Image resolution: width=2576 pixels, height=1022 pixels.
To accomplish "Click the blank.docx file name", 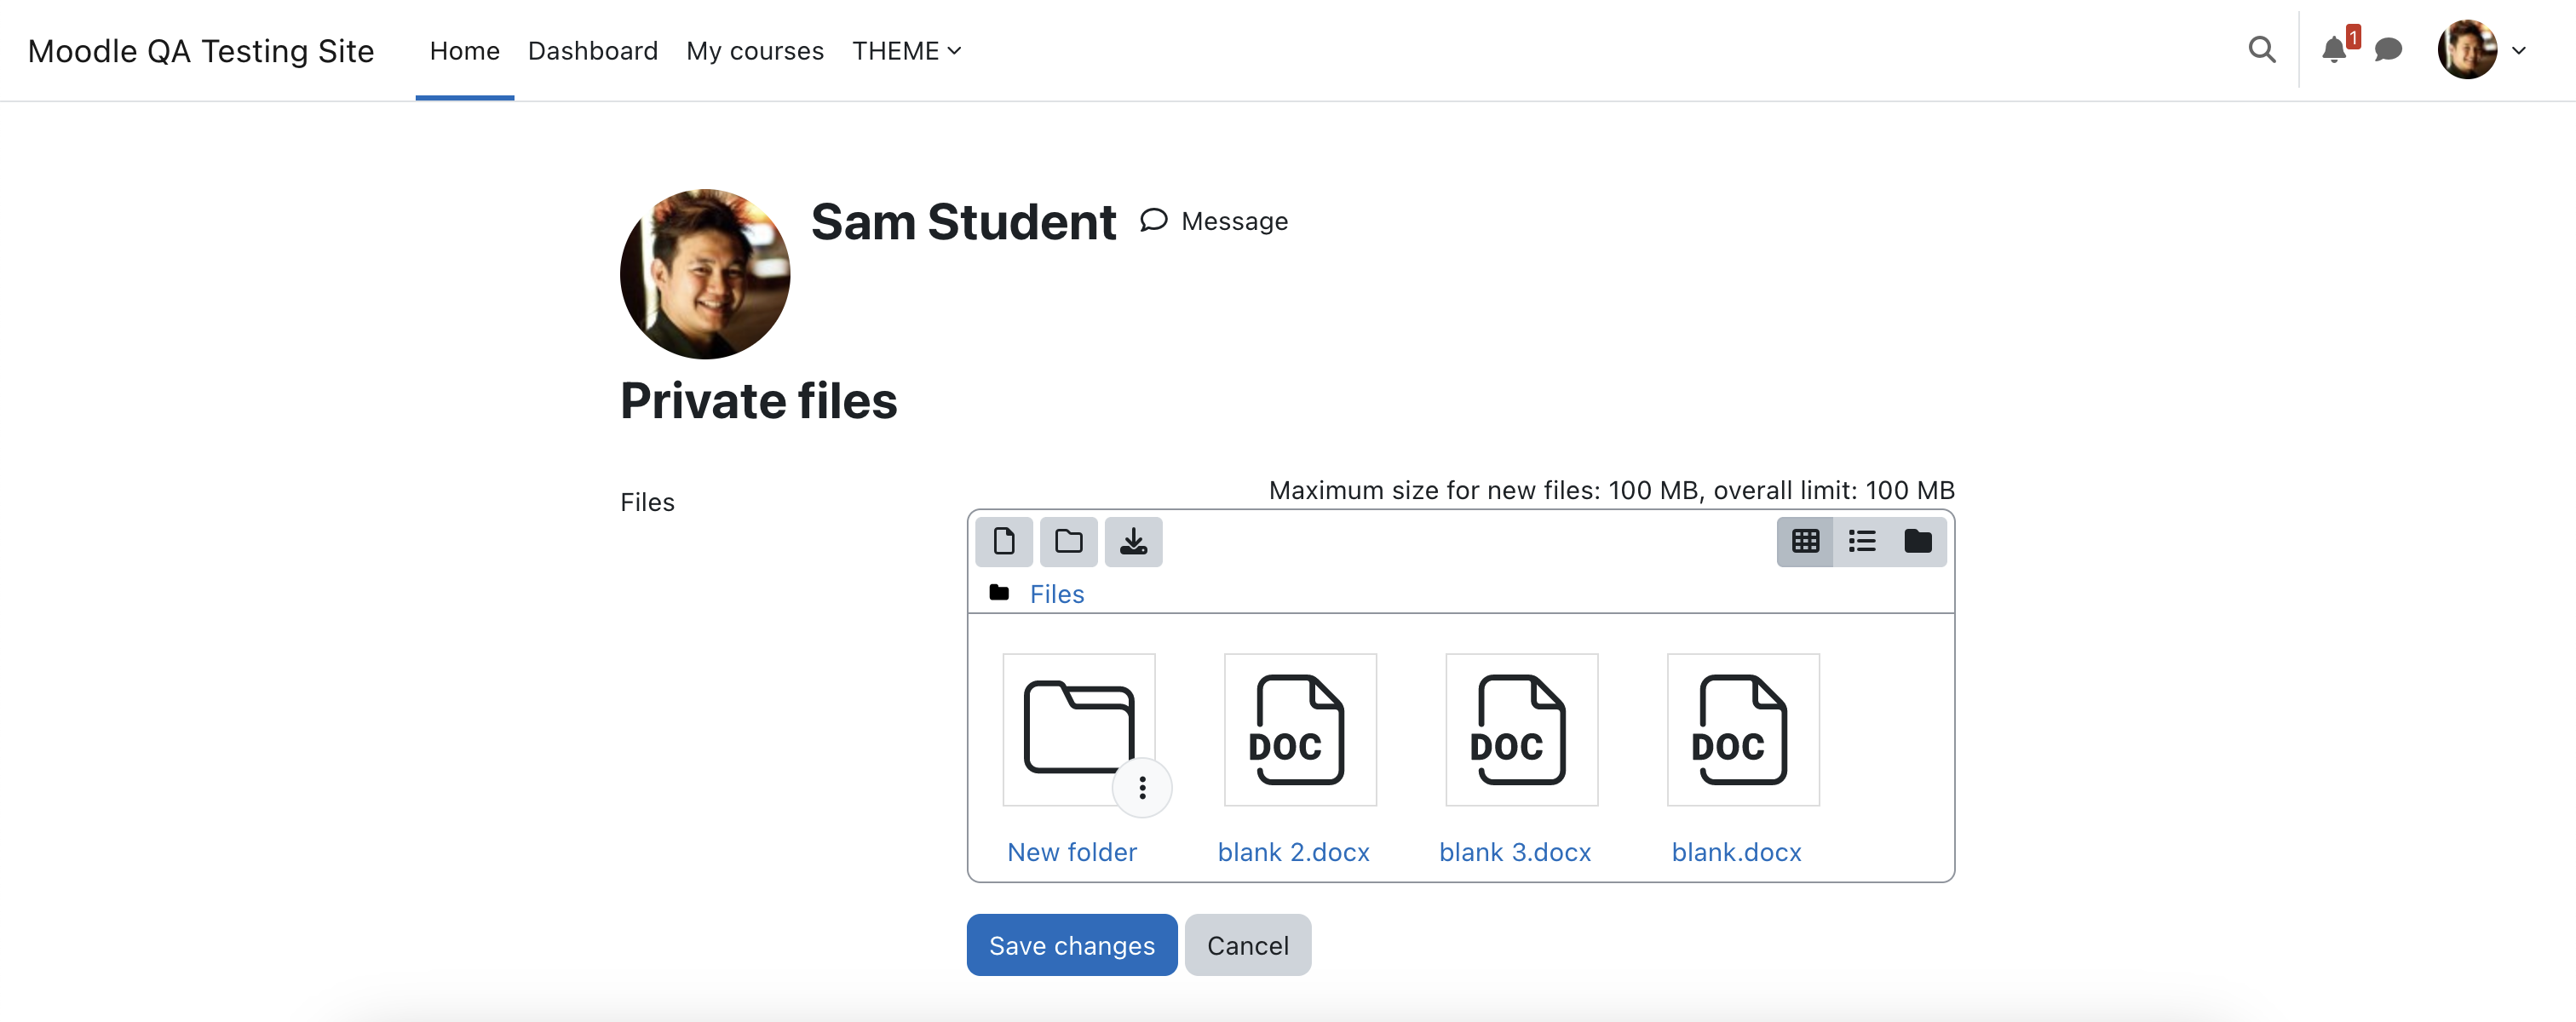I will 1736,852.
